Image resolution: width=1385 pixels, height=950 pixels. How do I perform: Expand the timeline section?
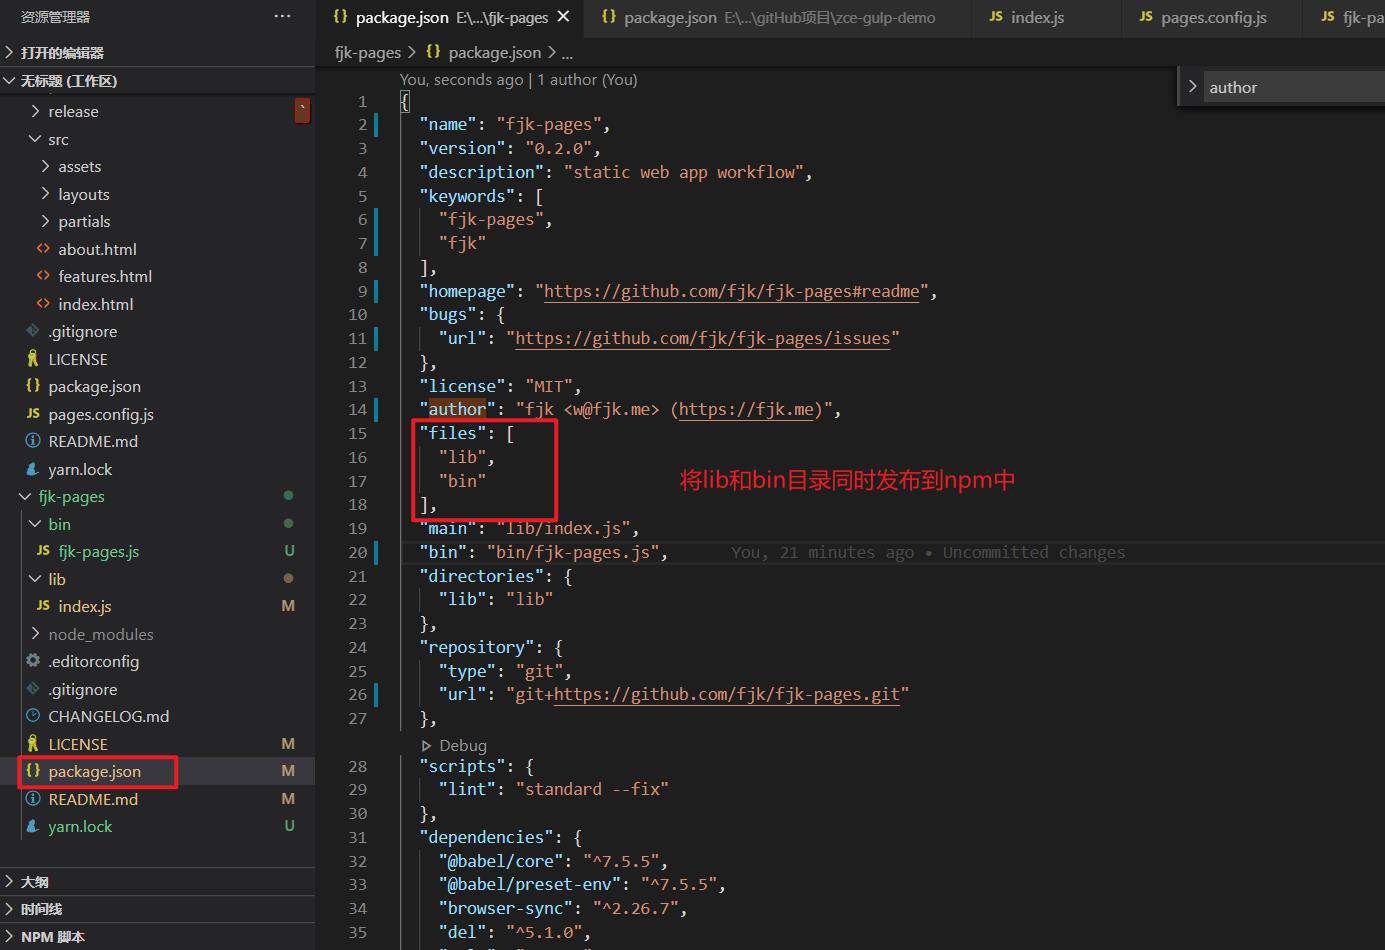click(157, 909)
